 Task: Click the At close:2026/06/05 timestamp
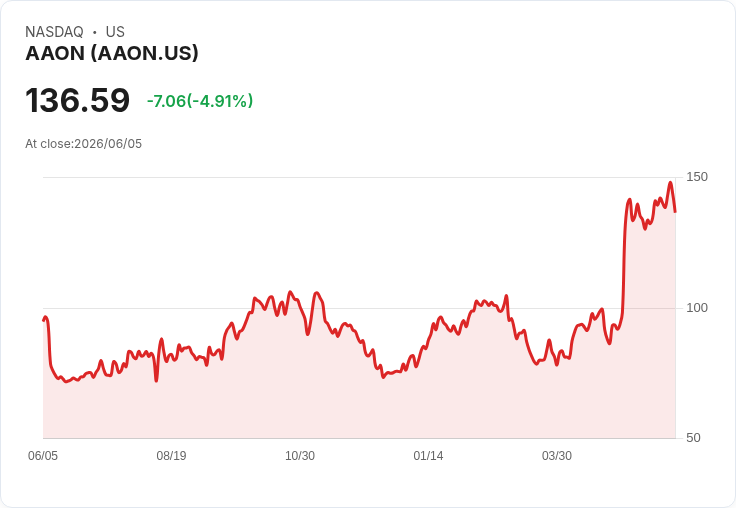[x=84, y=144]
